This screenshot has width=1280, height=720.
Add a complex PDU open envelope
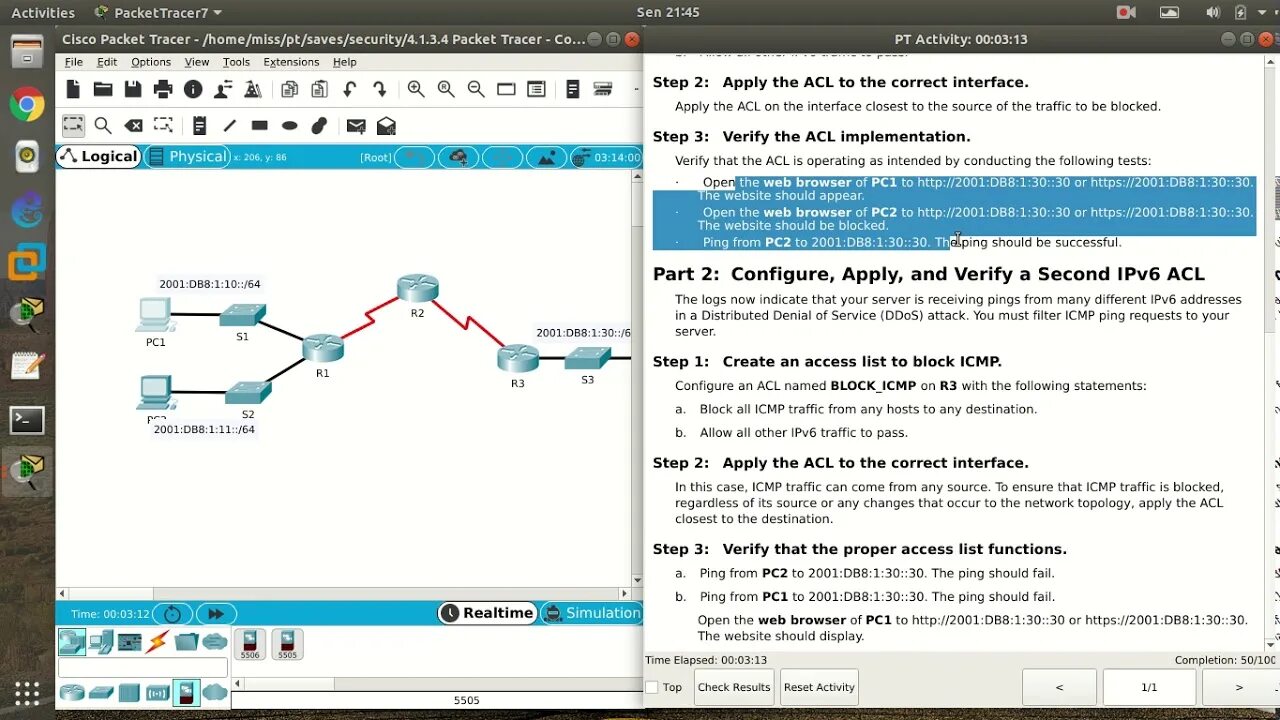pyautogui.click(x=386, y=126)
